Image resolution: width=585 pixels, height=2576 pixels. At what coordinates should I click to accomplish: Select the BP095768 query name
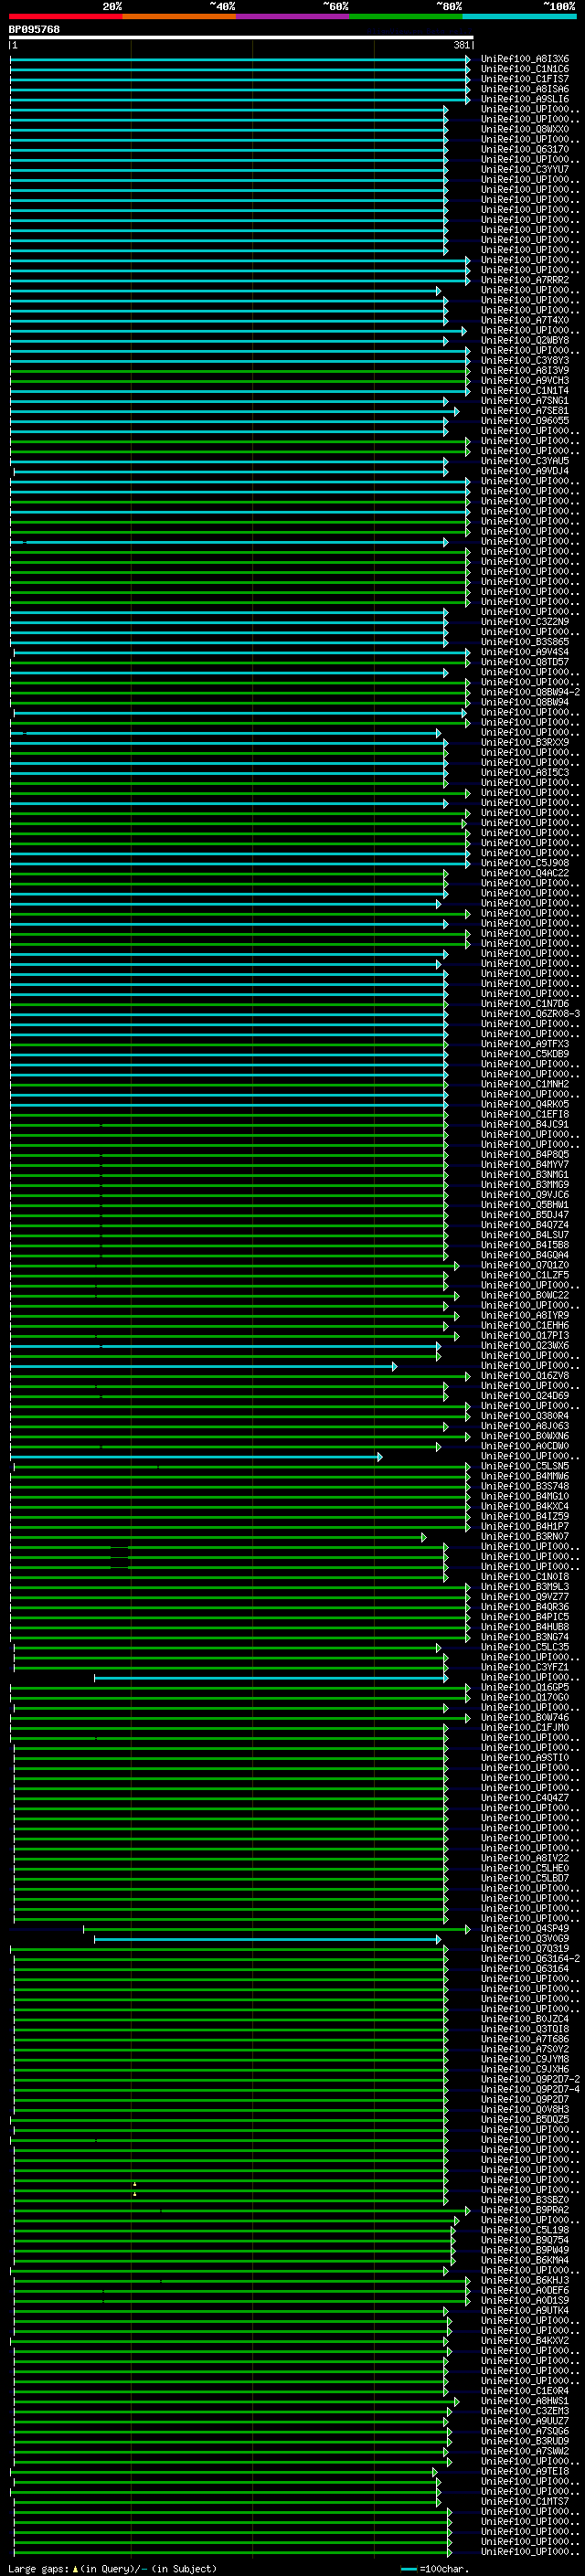coord(34,30)
